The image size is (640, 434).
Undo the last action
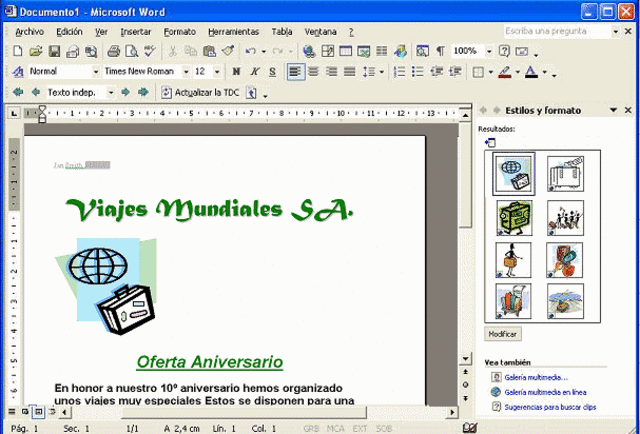pyautogui.click(x=251, y=51)
